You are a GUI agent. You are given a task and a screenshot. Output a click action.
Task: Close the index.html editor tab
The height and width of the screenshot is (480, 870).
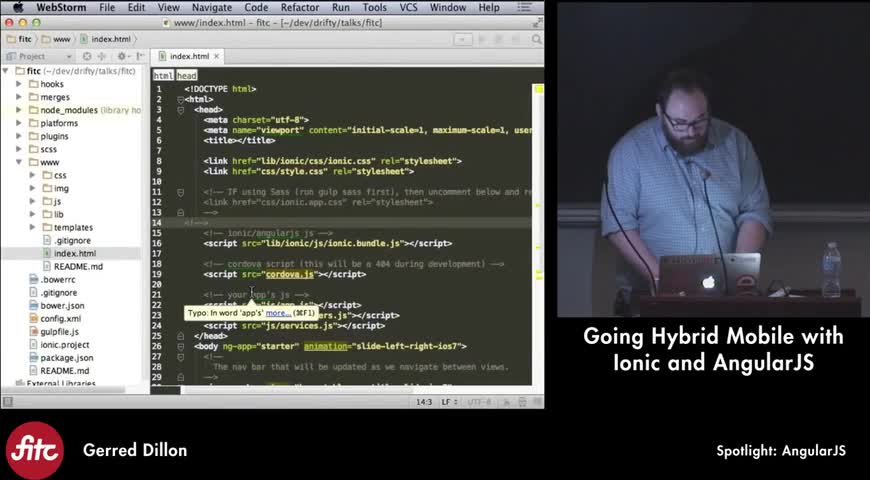click(217, 56)
